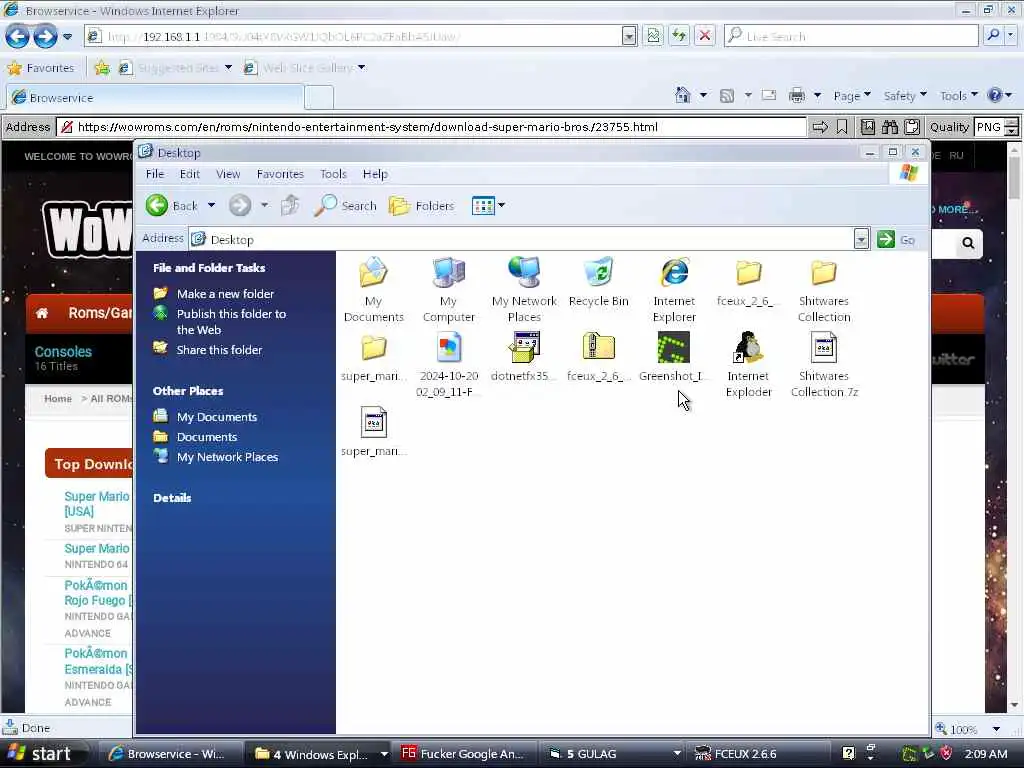The height and width of the screenshot is (768, 1024).
Task: Open Favorites menu in Desktop window
Action: (280, 174)
